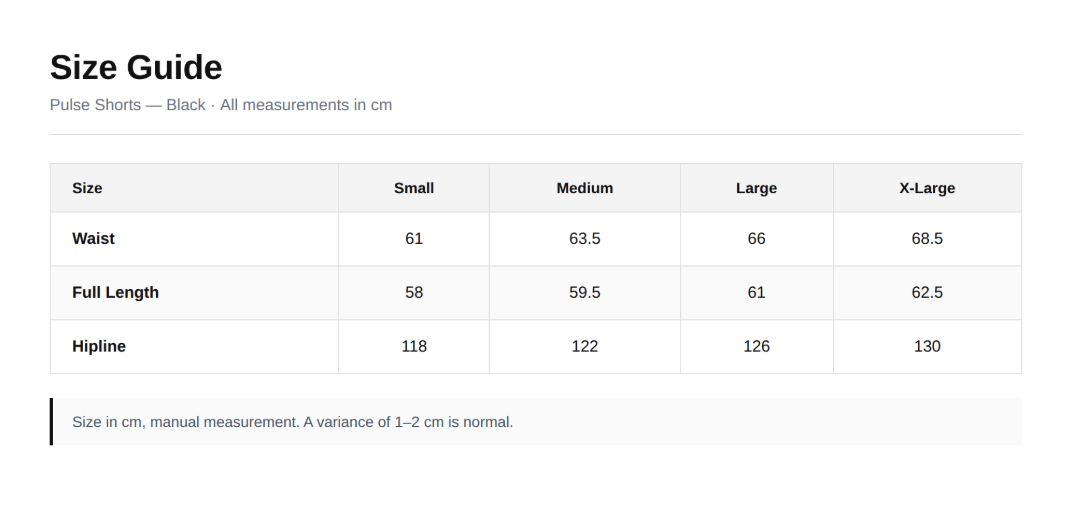This screenshot has width=1072, height=508.
Task: Select the Small column header
Action: click(x=414, y=188)
